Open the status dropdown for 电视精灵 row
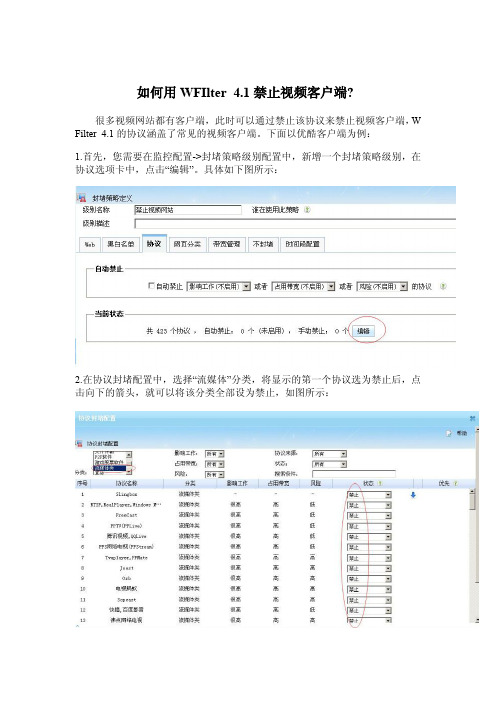 point(369,590)
